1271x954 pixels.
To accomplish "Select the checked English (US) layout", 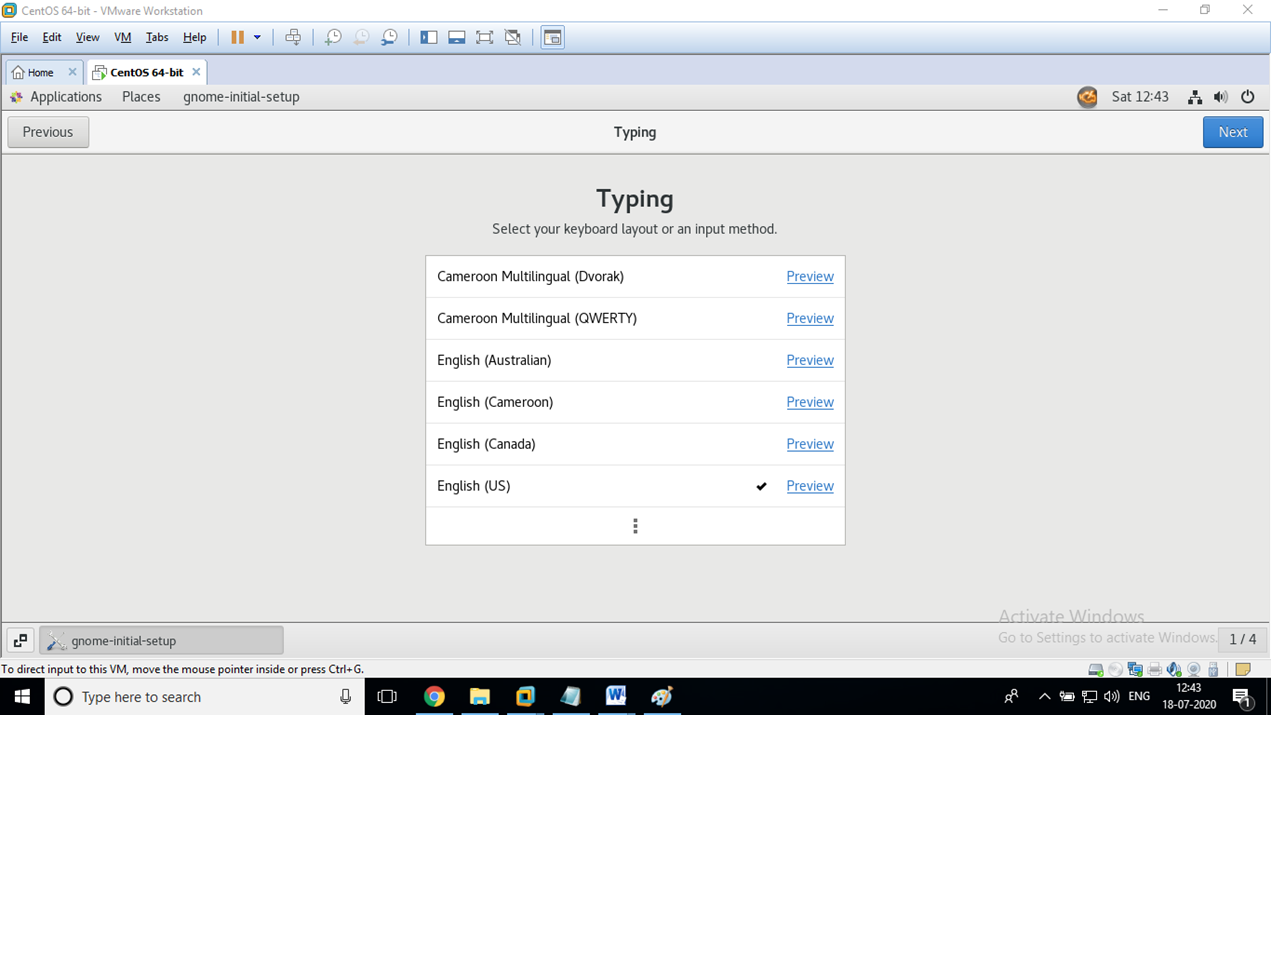I will point(635,487).
